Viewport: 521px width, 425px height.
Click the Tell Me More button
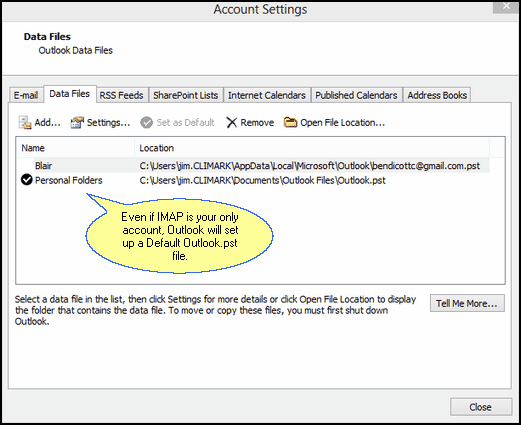[x=467, y=303]
